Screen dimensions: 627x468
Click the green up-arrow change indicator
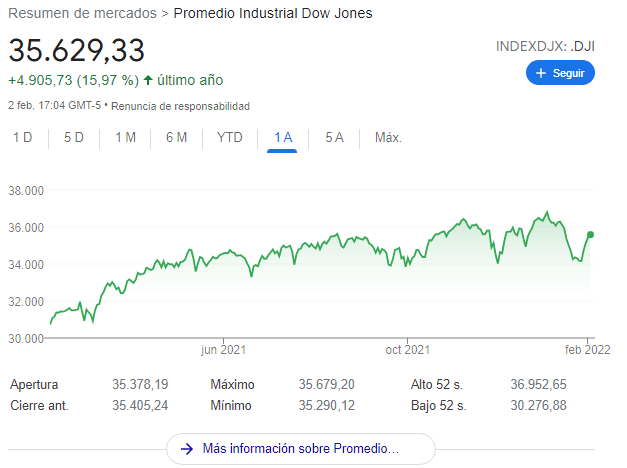click(148, 80)
